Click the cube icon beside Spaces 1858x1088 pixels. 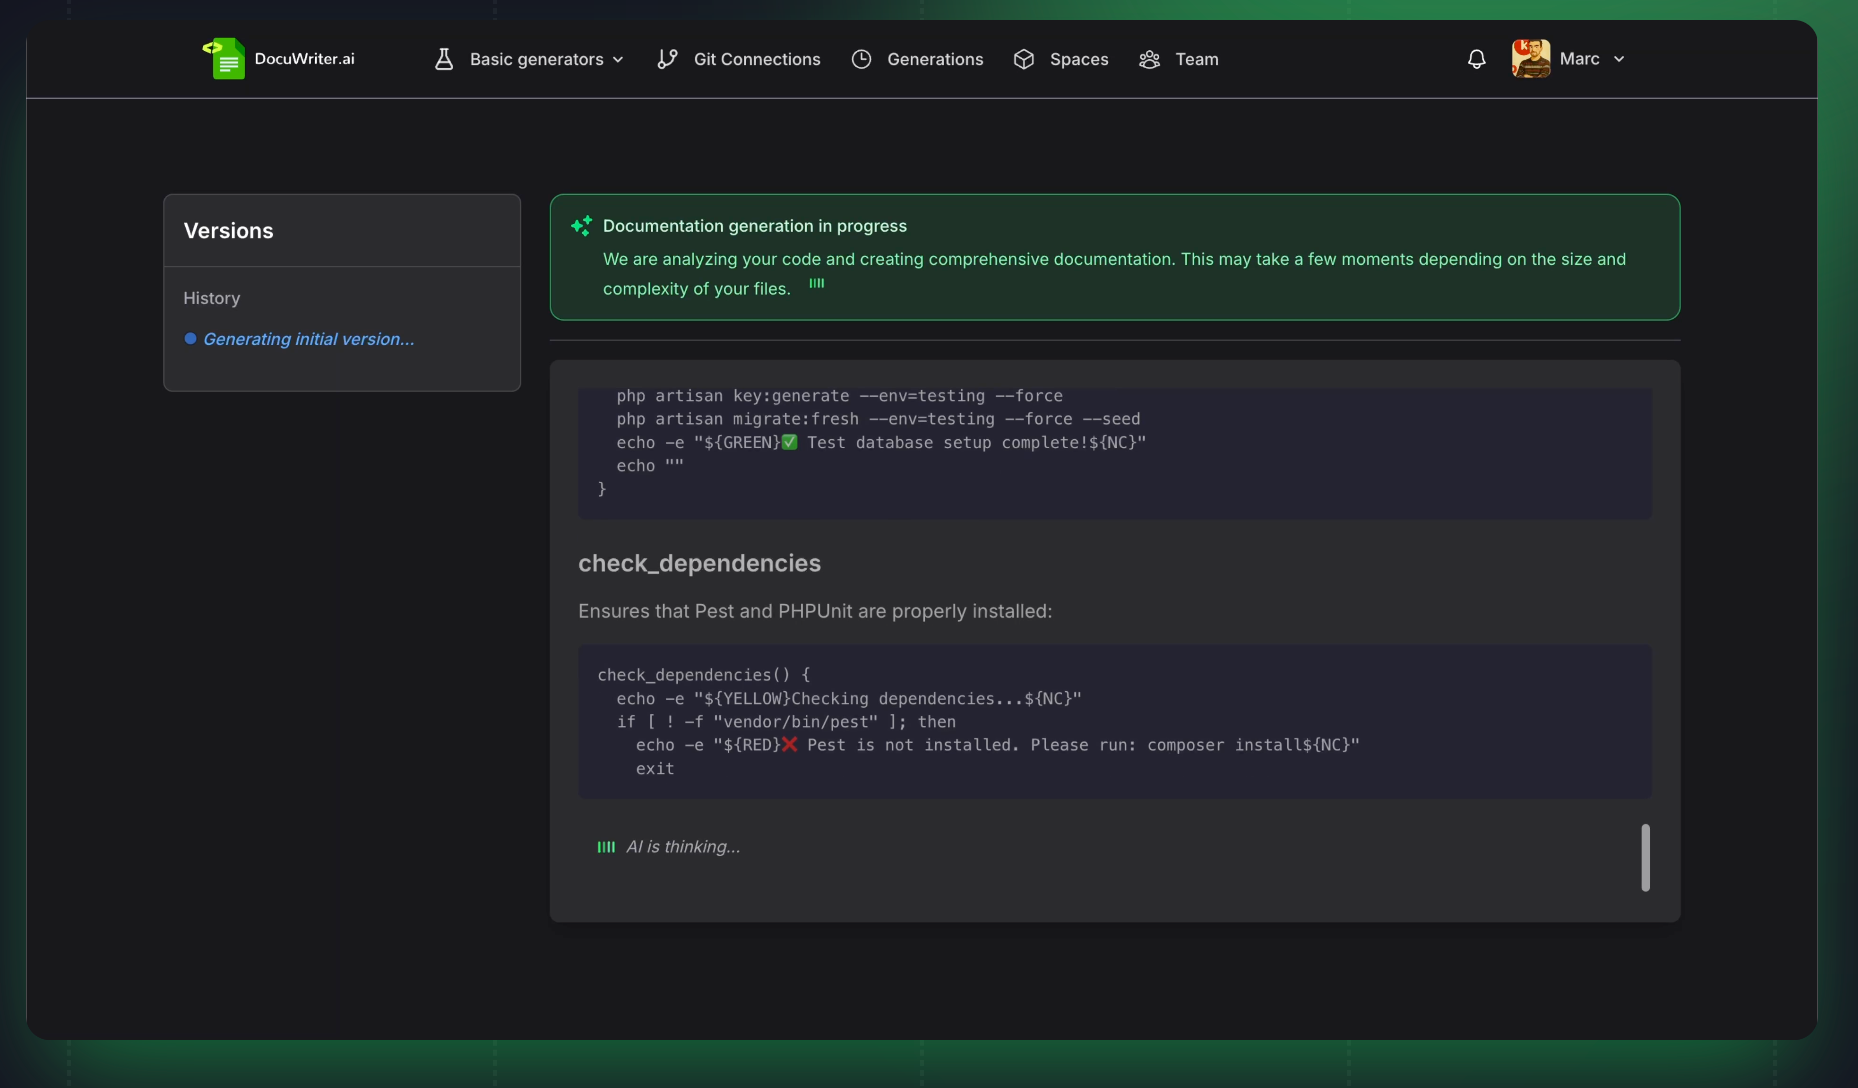pos(1024,59)
